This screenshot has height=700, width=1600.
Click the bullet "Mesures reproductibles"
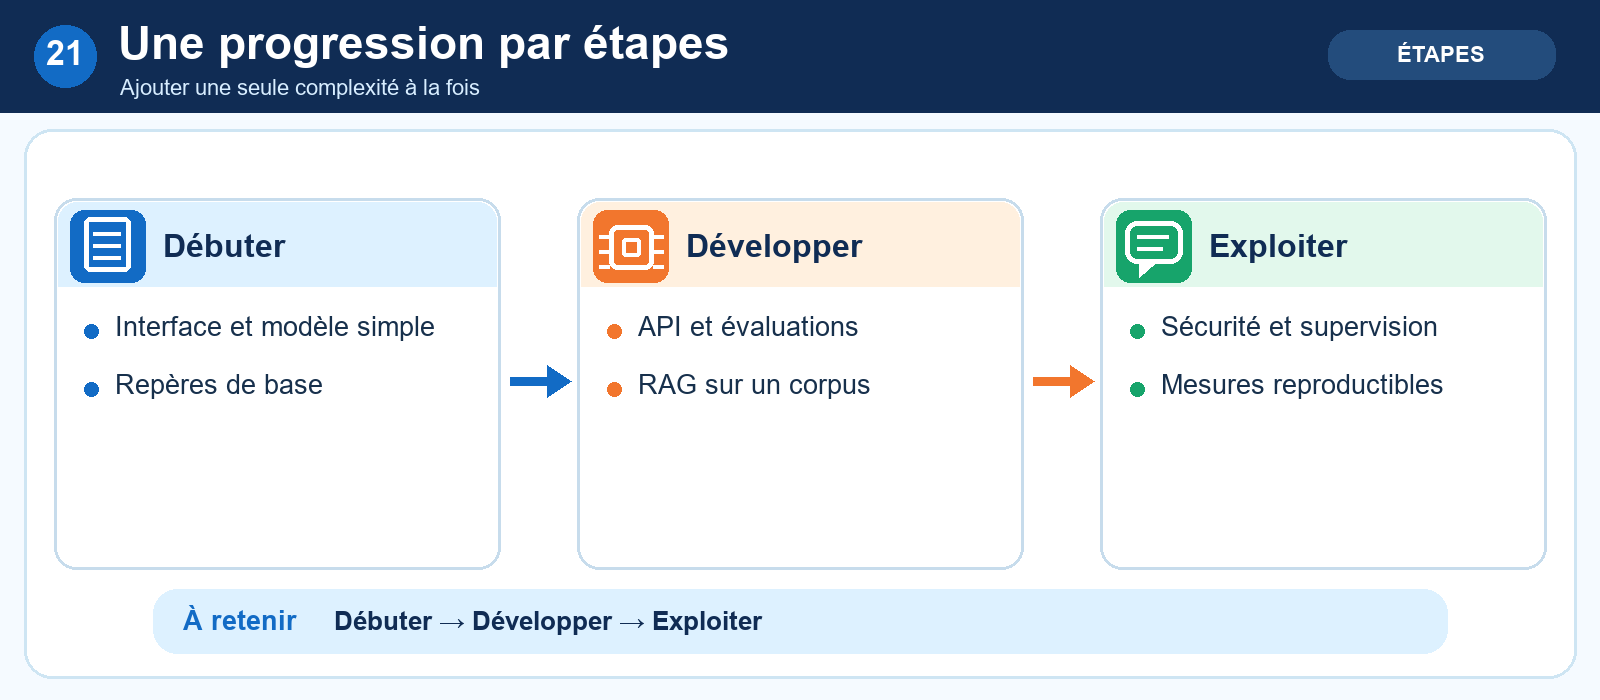tap(1302, 385)
